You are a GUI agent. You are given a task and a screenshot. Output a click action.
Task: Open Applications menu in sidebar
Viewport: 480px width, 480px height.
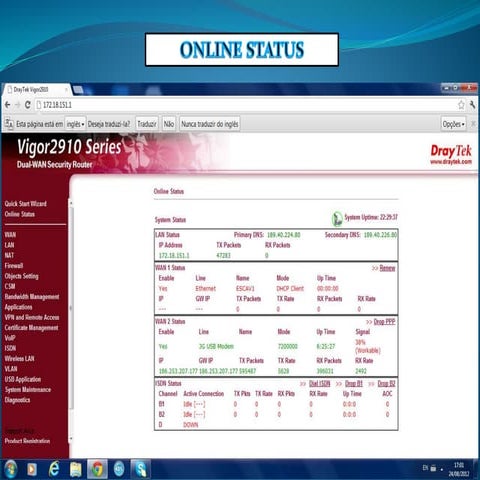point(18,307)
